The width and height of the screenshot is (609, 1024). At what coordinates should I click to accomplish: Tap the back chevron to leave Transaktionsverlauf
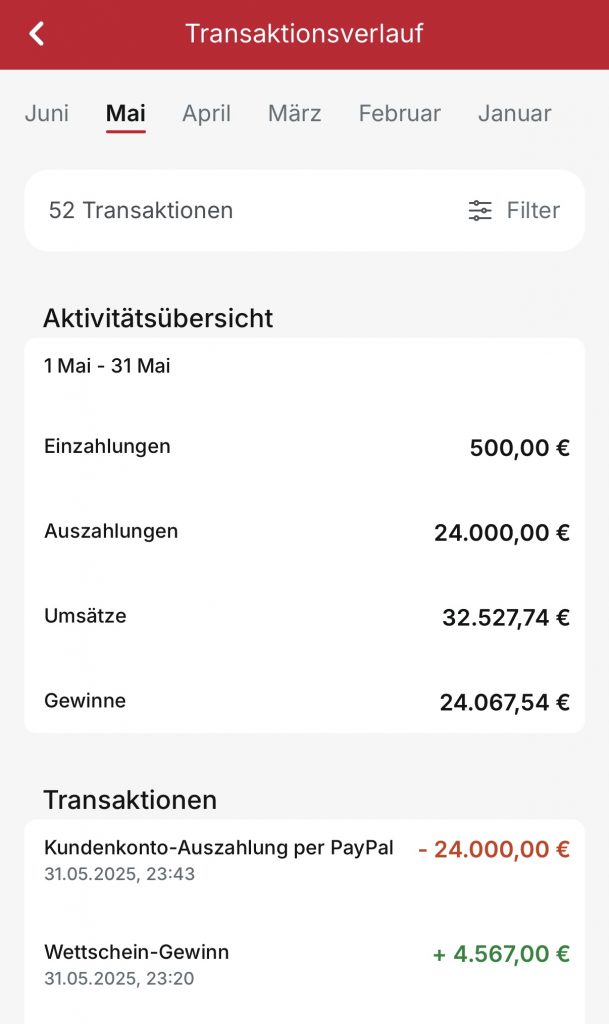click(x=36, y=33)
